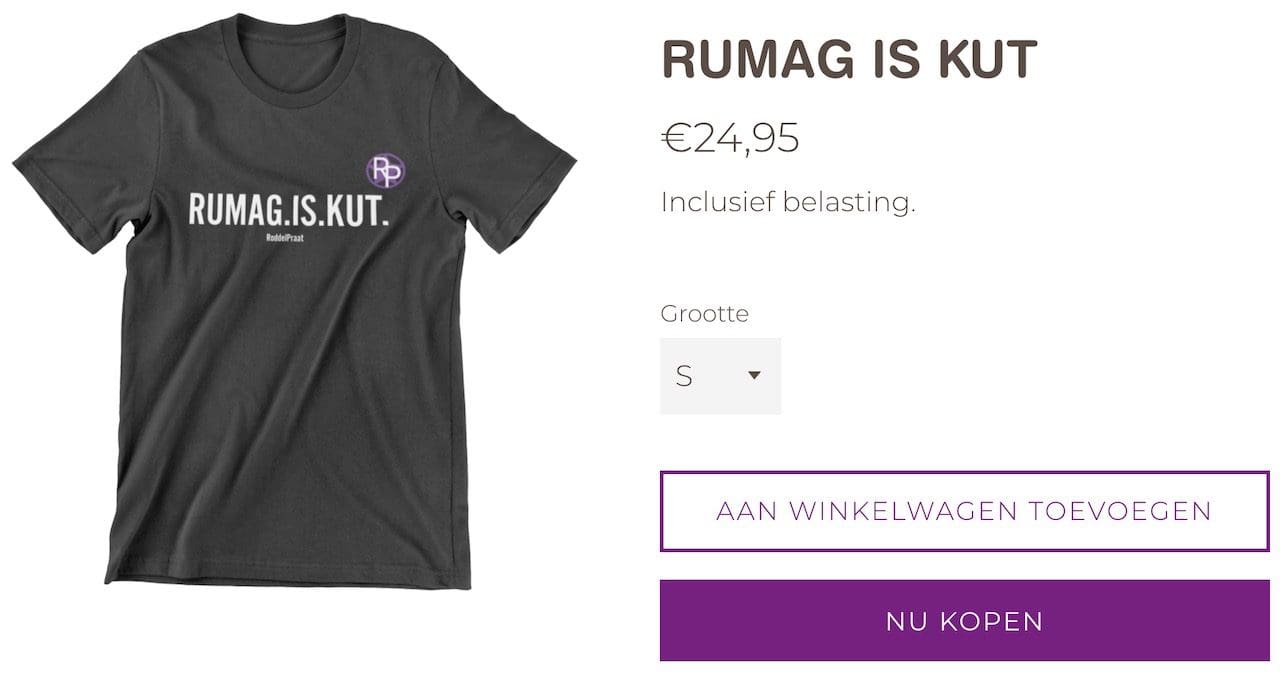This screenshot has width=1280, height=675.
Task: Add item via Aan winkelwagen toevoegen
Action: (x=964, y=511)
